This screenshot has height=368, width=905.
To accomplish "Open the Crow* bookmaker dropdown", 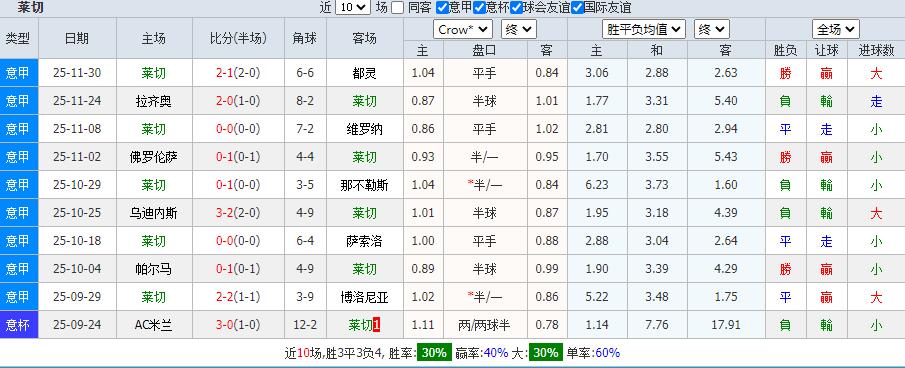I will point(463,29).
